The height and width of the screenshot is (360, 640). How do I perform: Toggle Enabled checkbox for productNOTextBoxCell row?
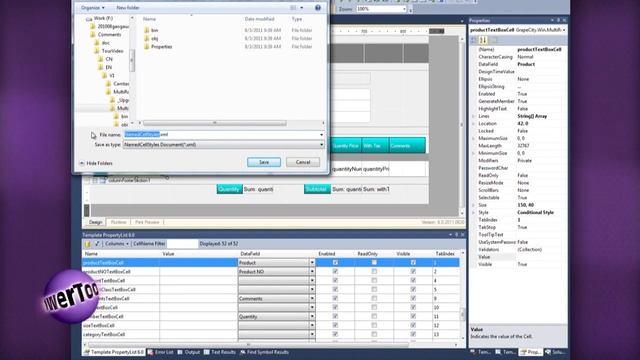point(335,272)
